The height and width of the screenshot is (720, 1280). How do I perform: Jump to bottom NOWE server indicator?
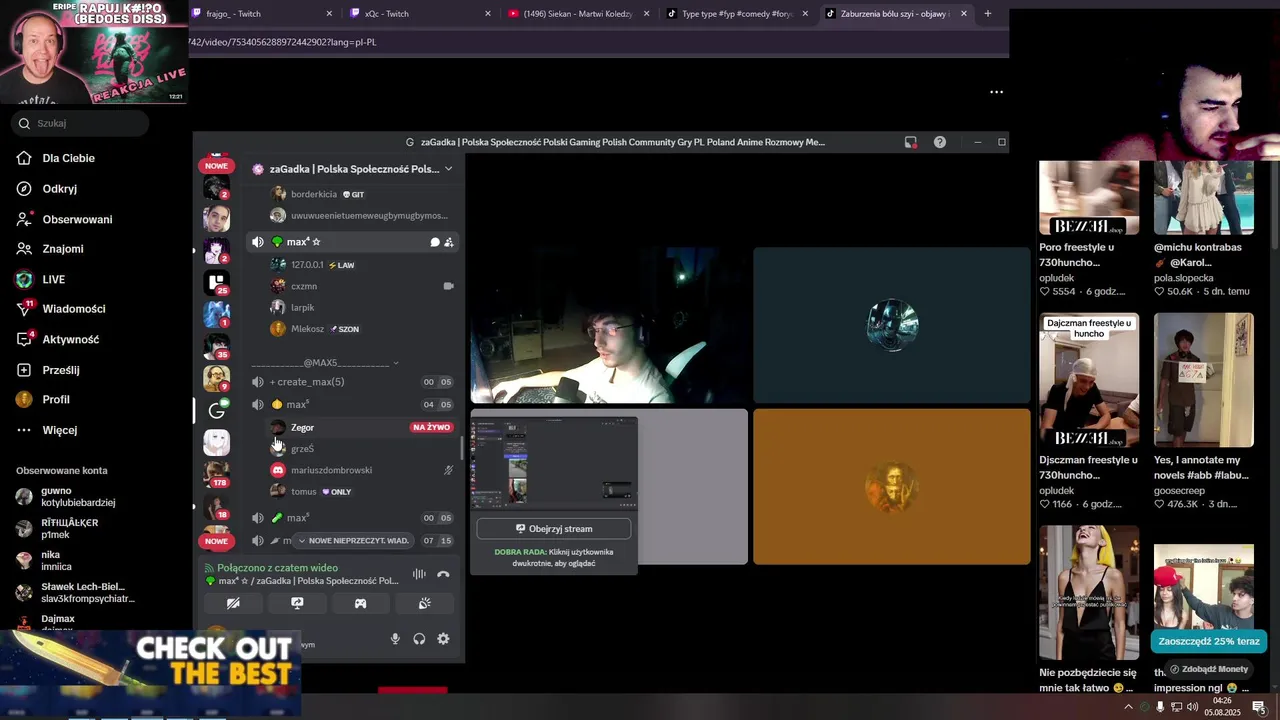[x=217, y=541]
